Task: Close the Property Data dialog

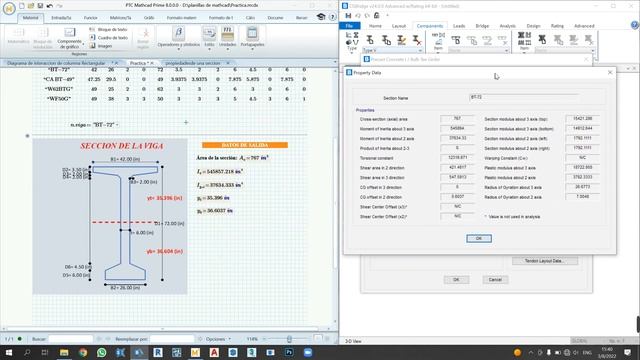Action: point(610,72)
